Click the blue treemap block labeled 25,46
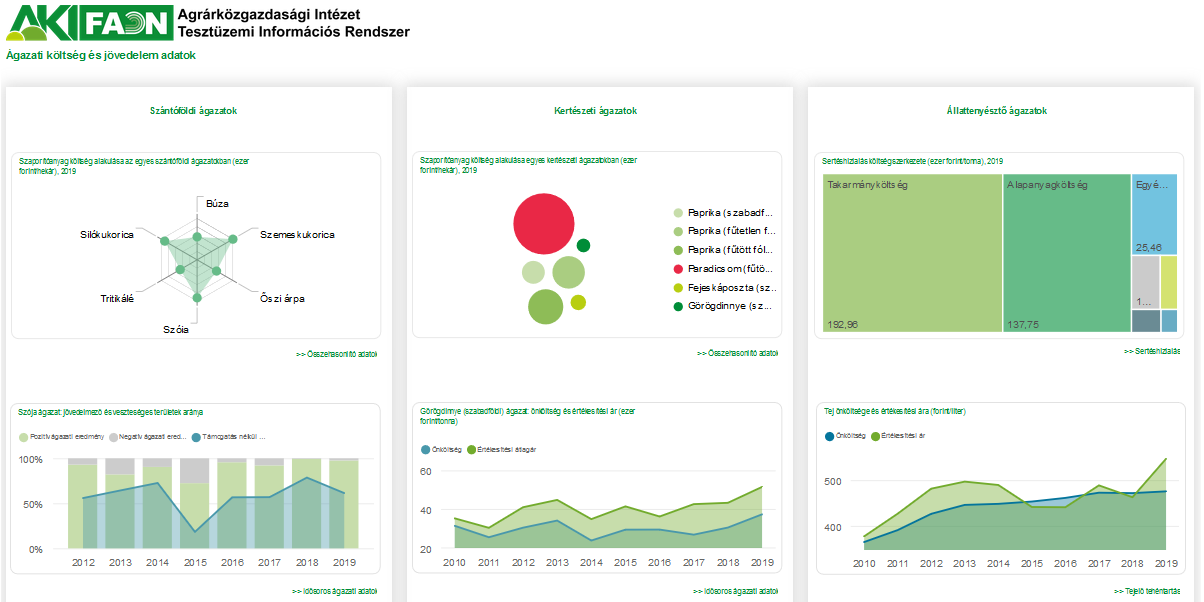This screenshot has height=602, width=1204. tap(1153, 214)
